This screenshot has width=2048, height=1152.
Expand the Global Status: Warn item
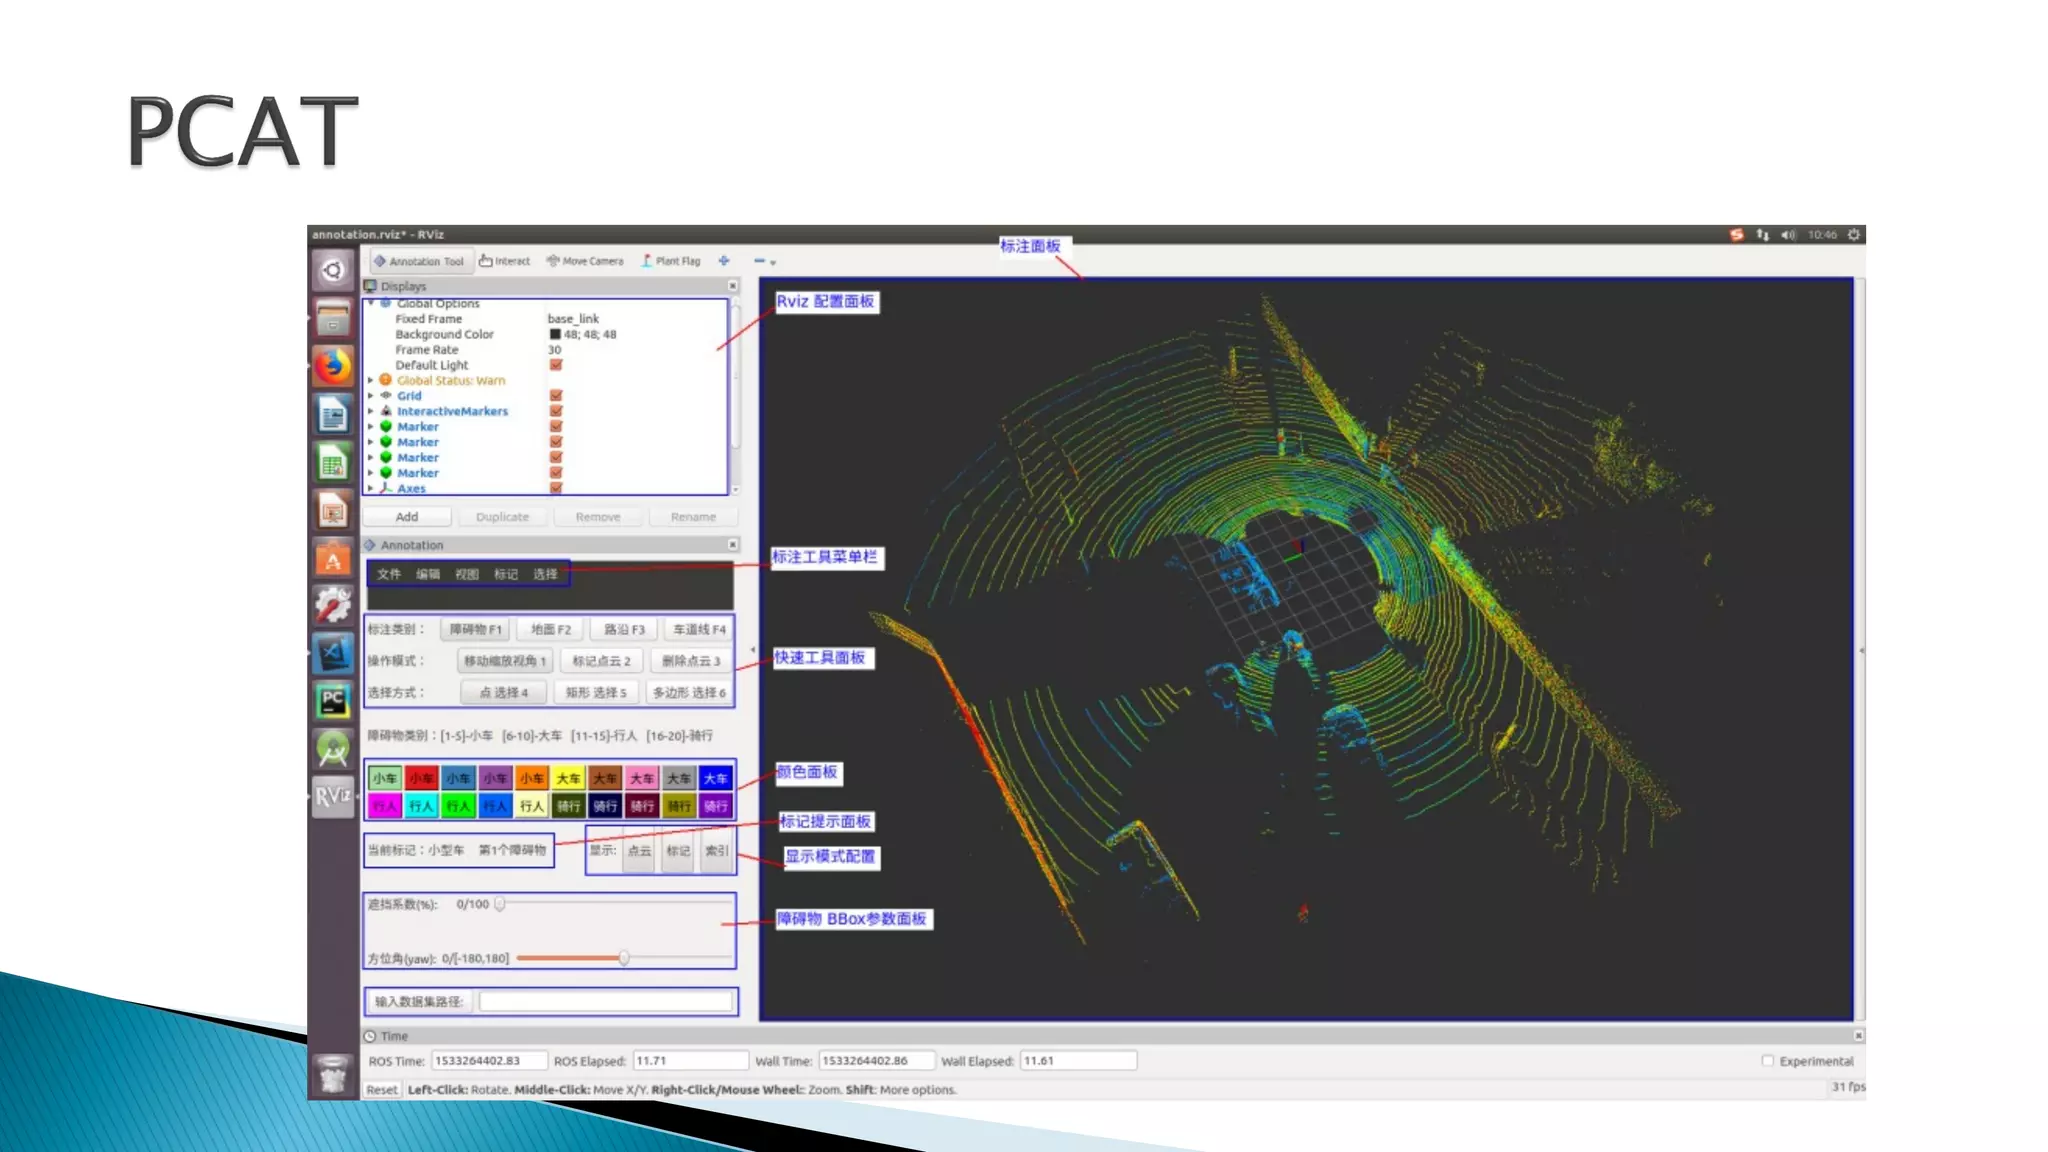click(x=371, y=380)
